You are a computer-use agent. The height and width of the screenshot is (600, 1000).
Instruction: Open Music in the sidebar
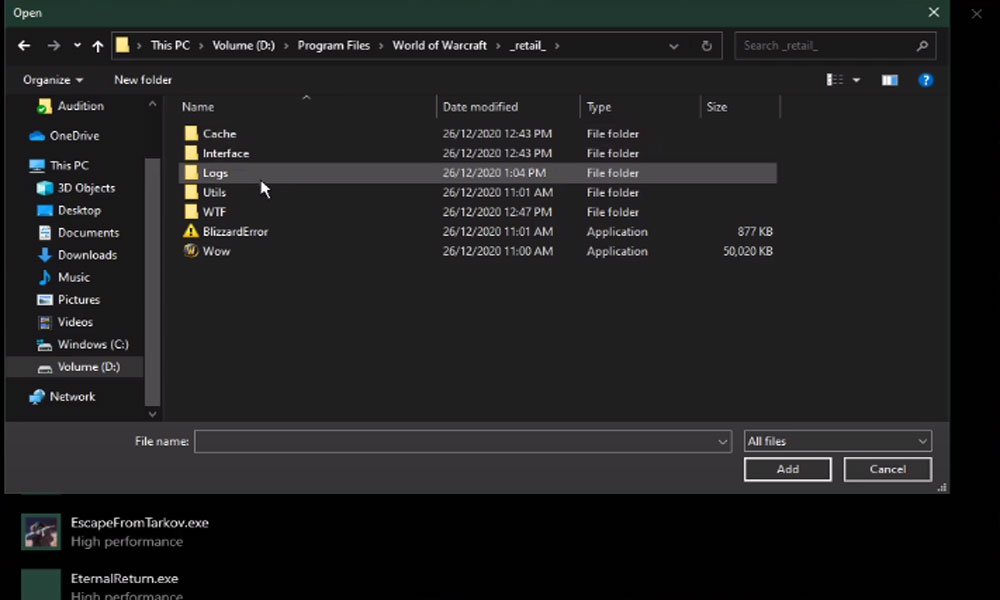64,277
